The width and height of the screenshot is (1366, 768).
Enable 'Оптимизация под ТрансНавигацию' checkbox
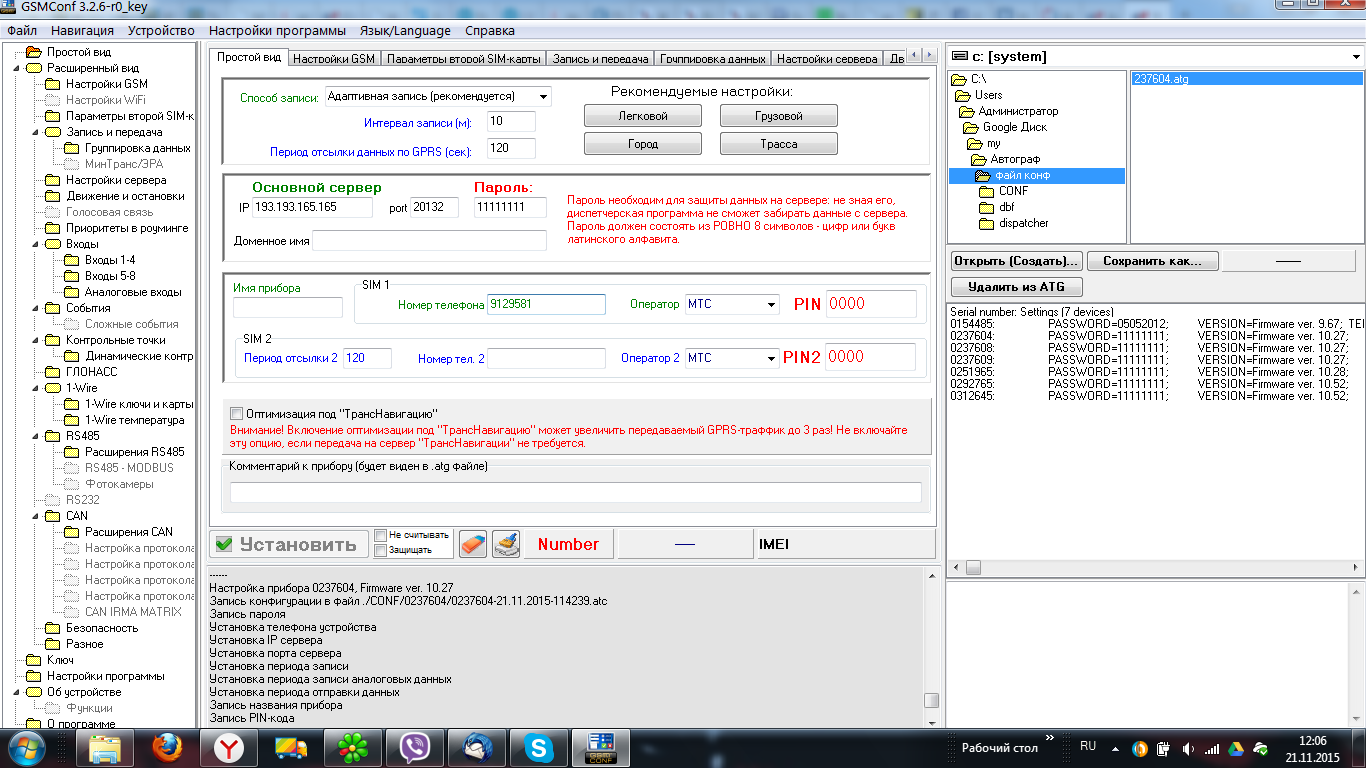237,413
